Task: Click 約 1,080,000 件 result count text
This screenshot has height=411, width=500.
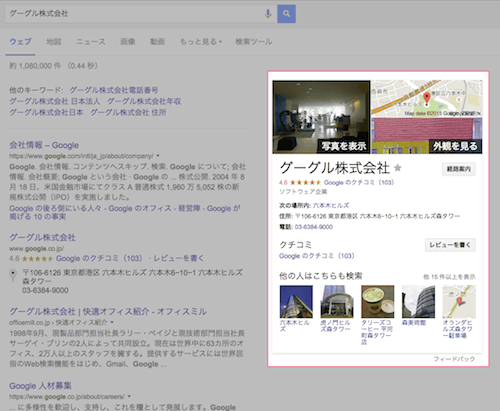Action: click(35, 66)
